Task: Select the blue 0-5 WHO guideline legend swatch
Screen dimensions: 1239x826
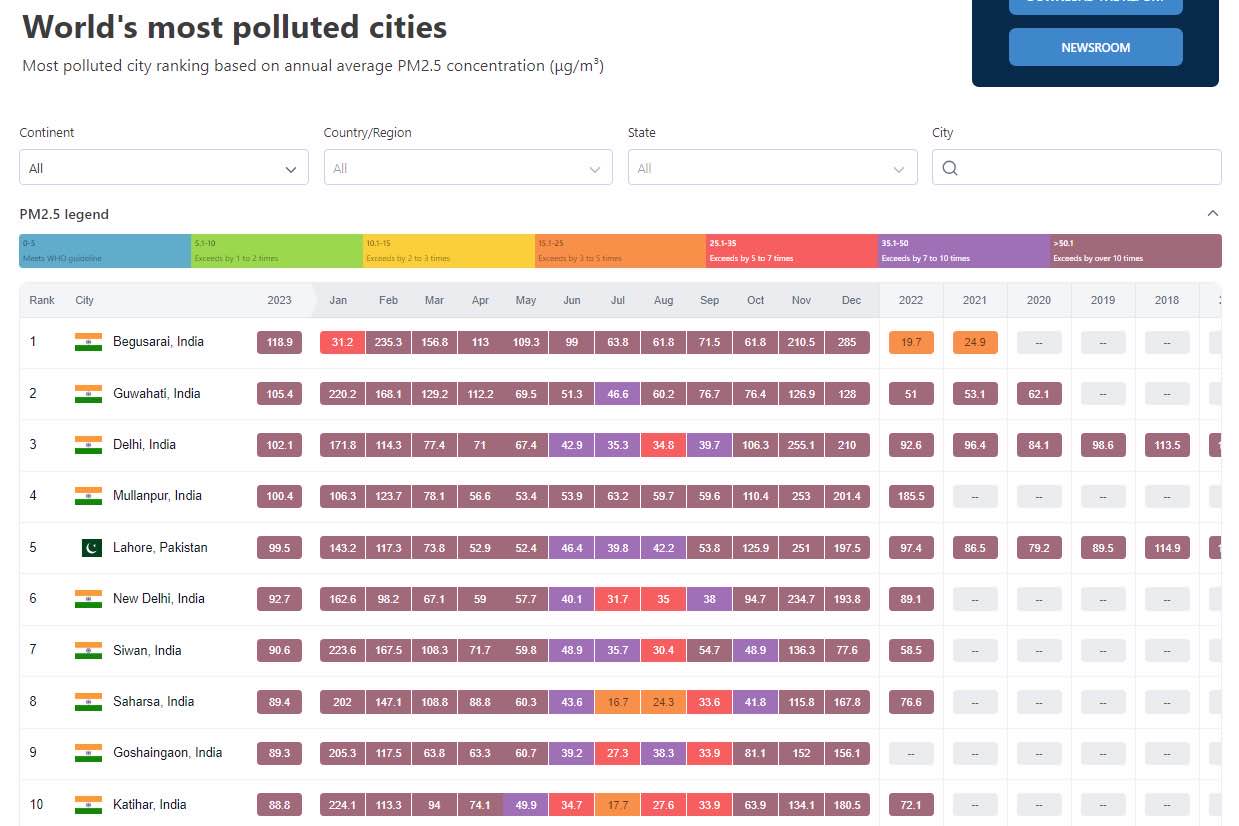Action: point(105,251)
